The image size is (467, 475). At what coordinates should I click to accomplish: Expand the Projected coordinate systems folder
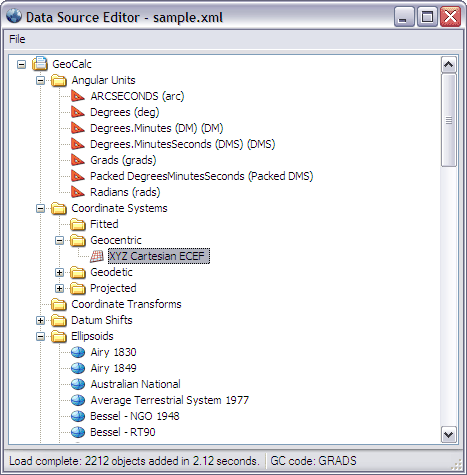coord(59,288)
